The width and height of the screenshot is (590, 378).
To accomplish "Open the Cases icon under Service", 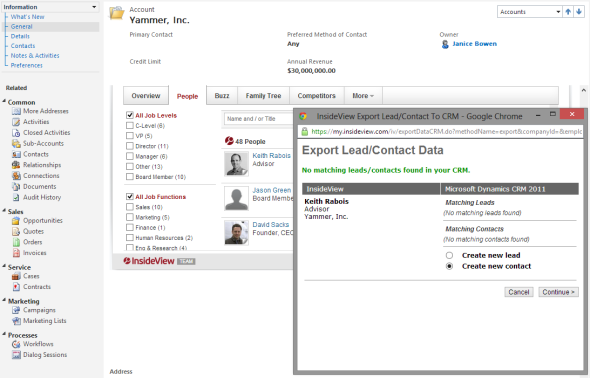I will point(16,276).
